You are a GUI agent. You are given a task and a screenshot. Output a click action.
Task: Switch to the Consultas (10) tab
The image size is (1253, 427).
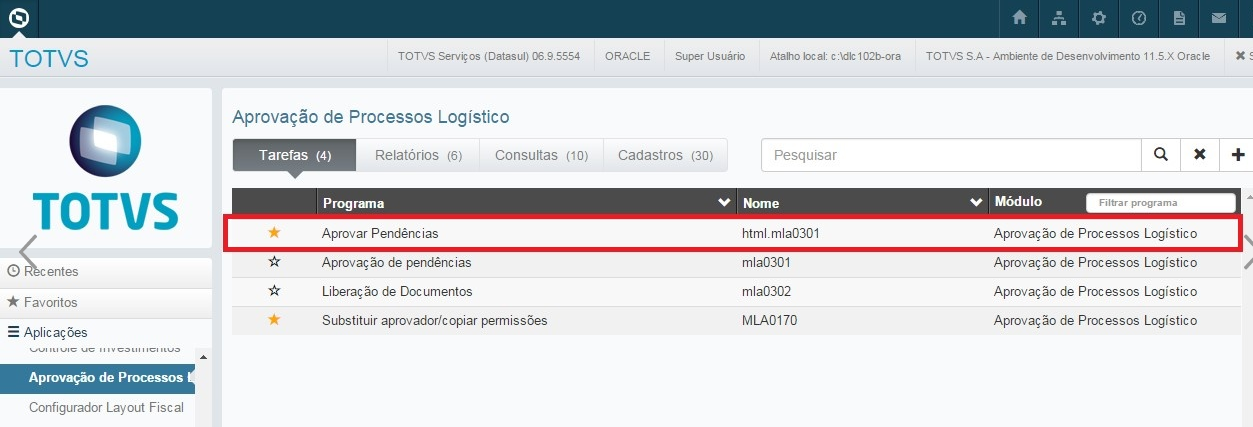click(x=541, y=155)
